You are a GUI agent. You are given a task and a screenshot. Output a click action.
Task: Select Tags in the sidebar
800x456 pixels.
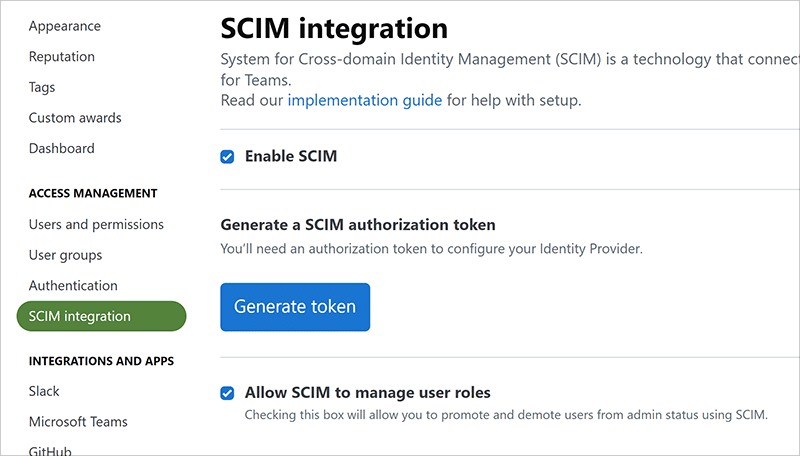click(42, 87)
